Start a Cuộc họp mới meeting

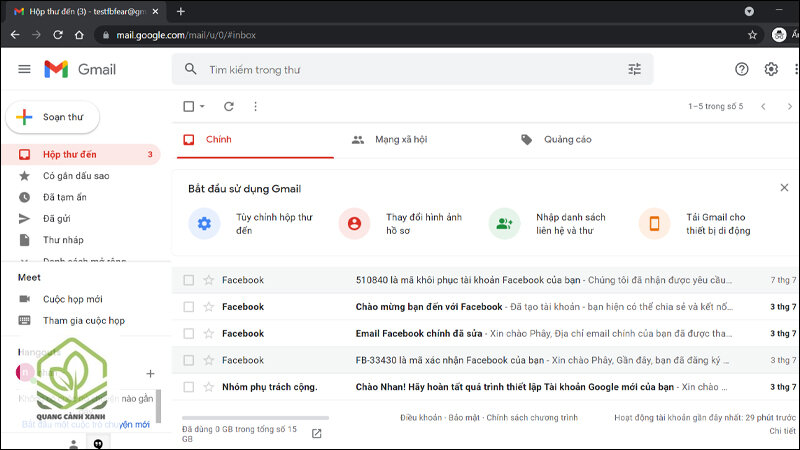pos(72,299)
